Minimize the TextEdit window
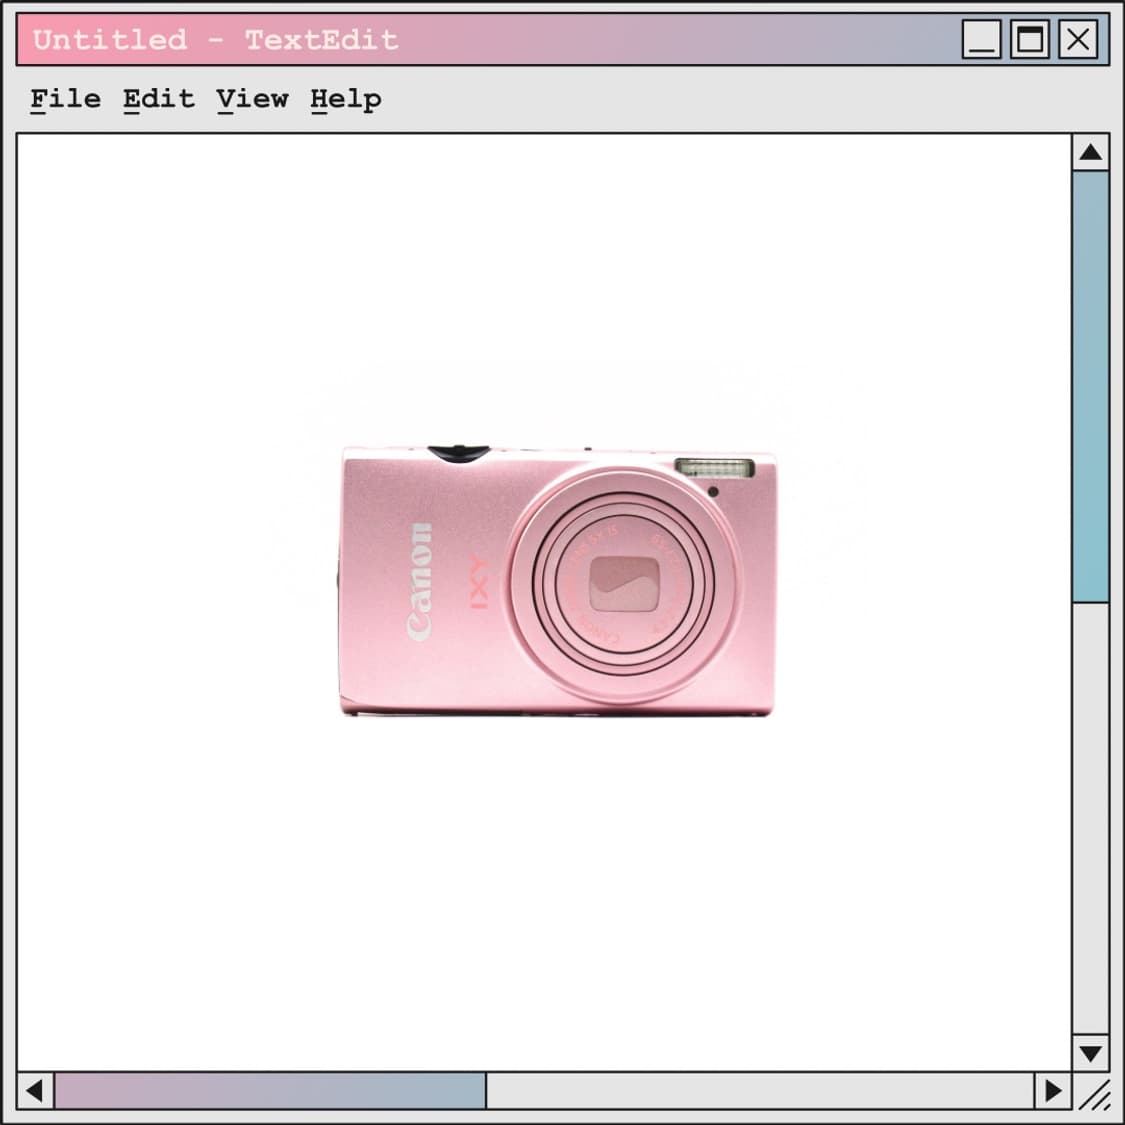1125x1125 pixels. tap(981, 39)
